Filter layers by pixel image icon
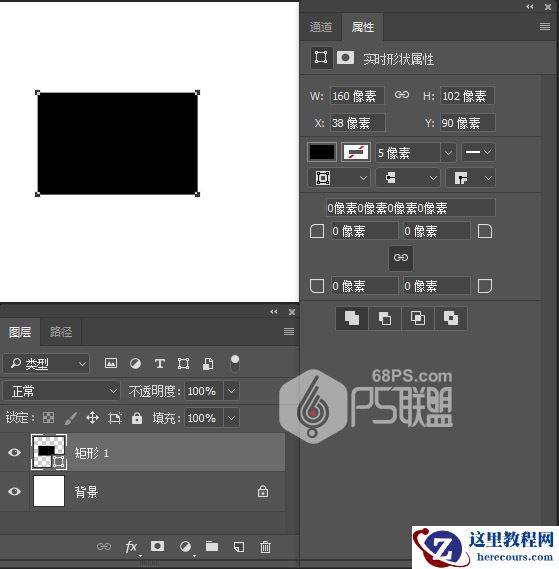 pos(111,363)
